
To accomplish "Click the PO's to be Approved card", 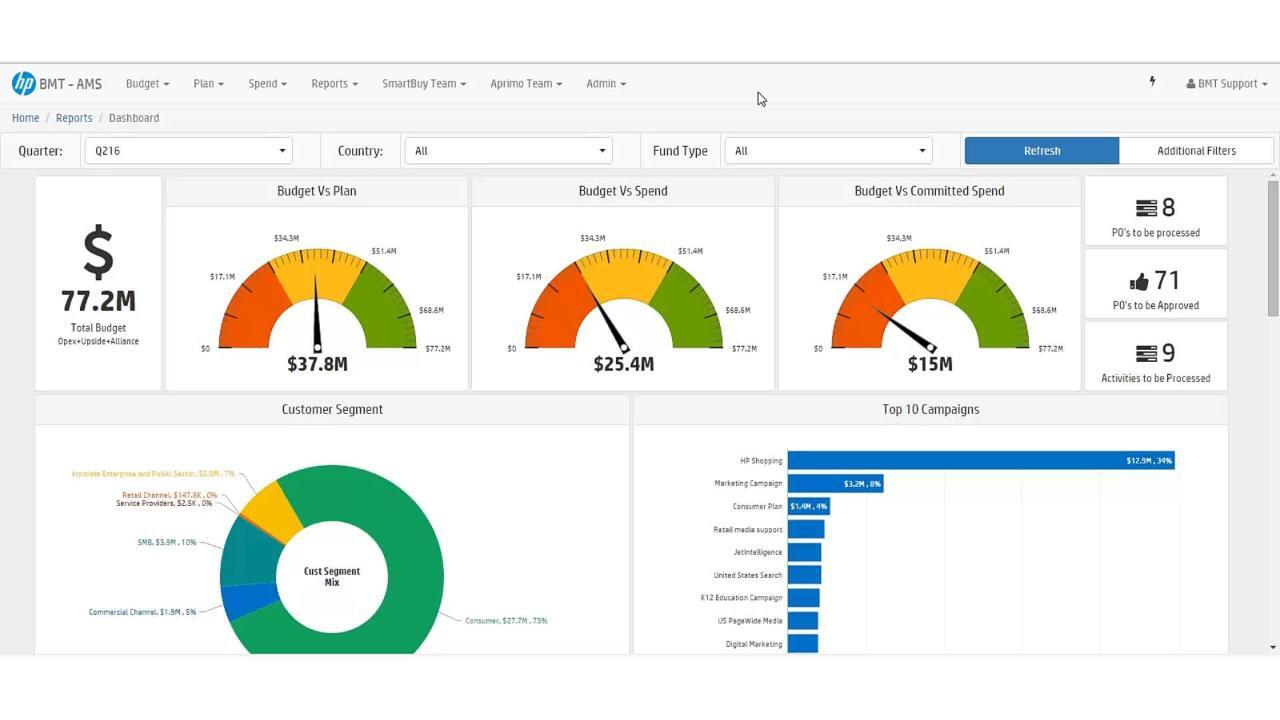I will click(1156, 284).
